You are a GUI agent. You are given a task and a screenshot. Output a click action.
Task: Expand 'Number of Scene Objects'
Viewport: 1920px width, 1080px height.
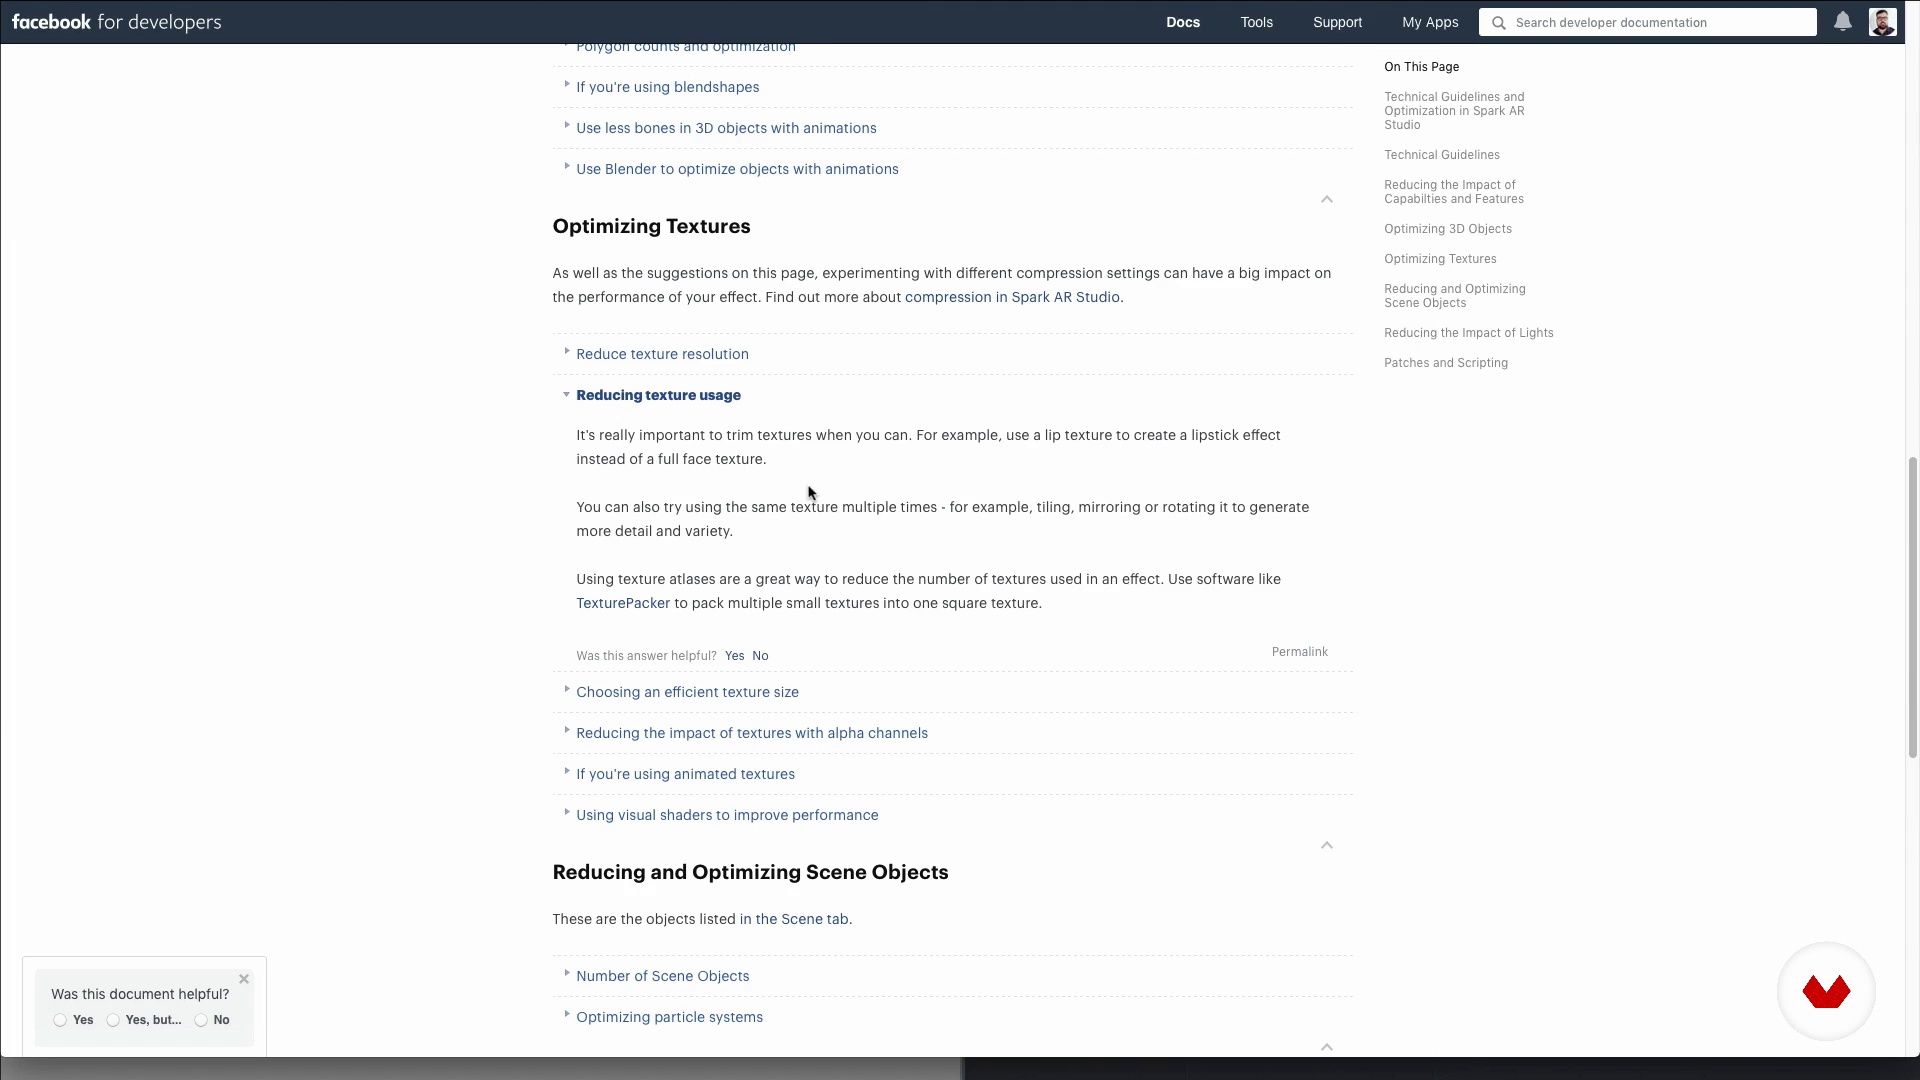tap(662, 976)
